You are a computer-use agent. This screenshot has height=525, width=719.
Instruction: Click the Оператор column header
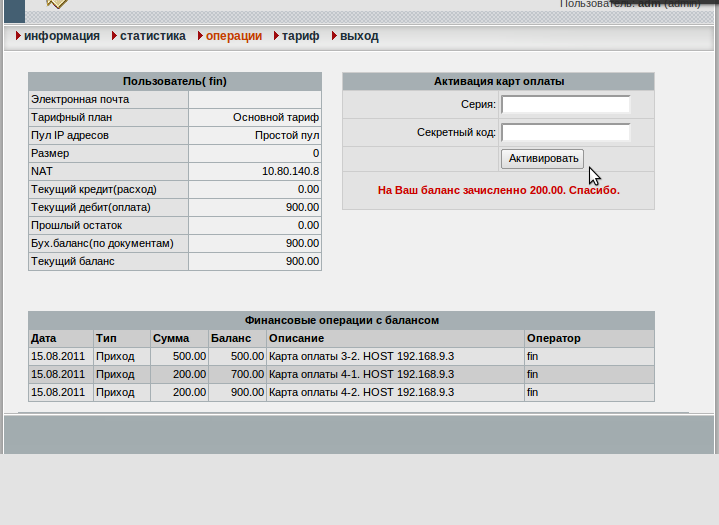pos(553,338)
